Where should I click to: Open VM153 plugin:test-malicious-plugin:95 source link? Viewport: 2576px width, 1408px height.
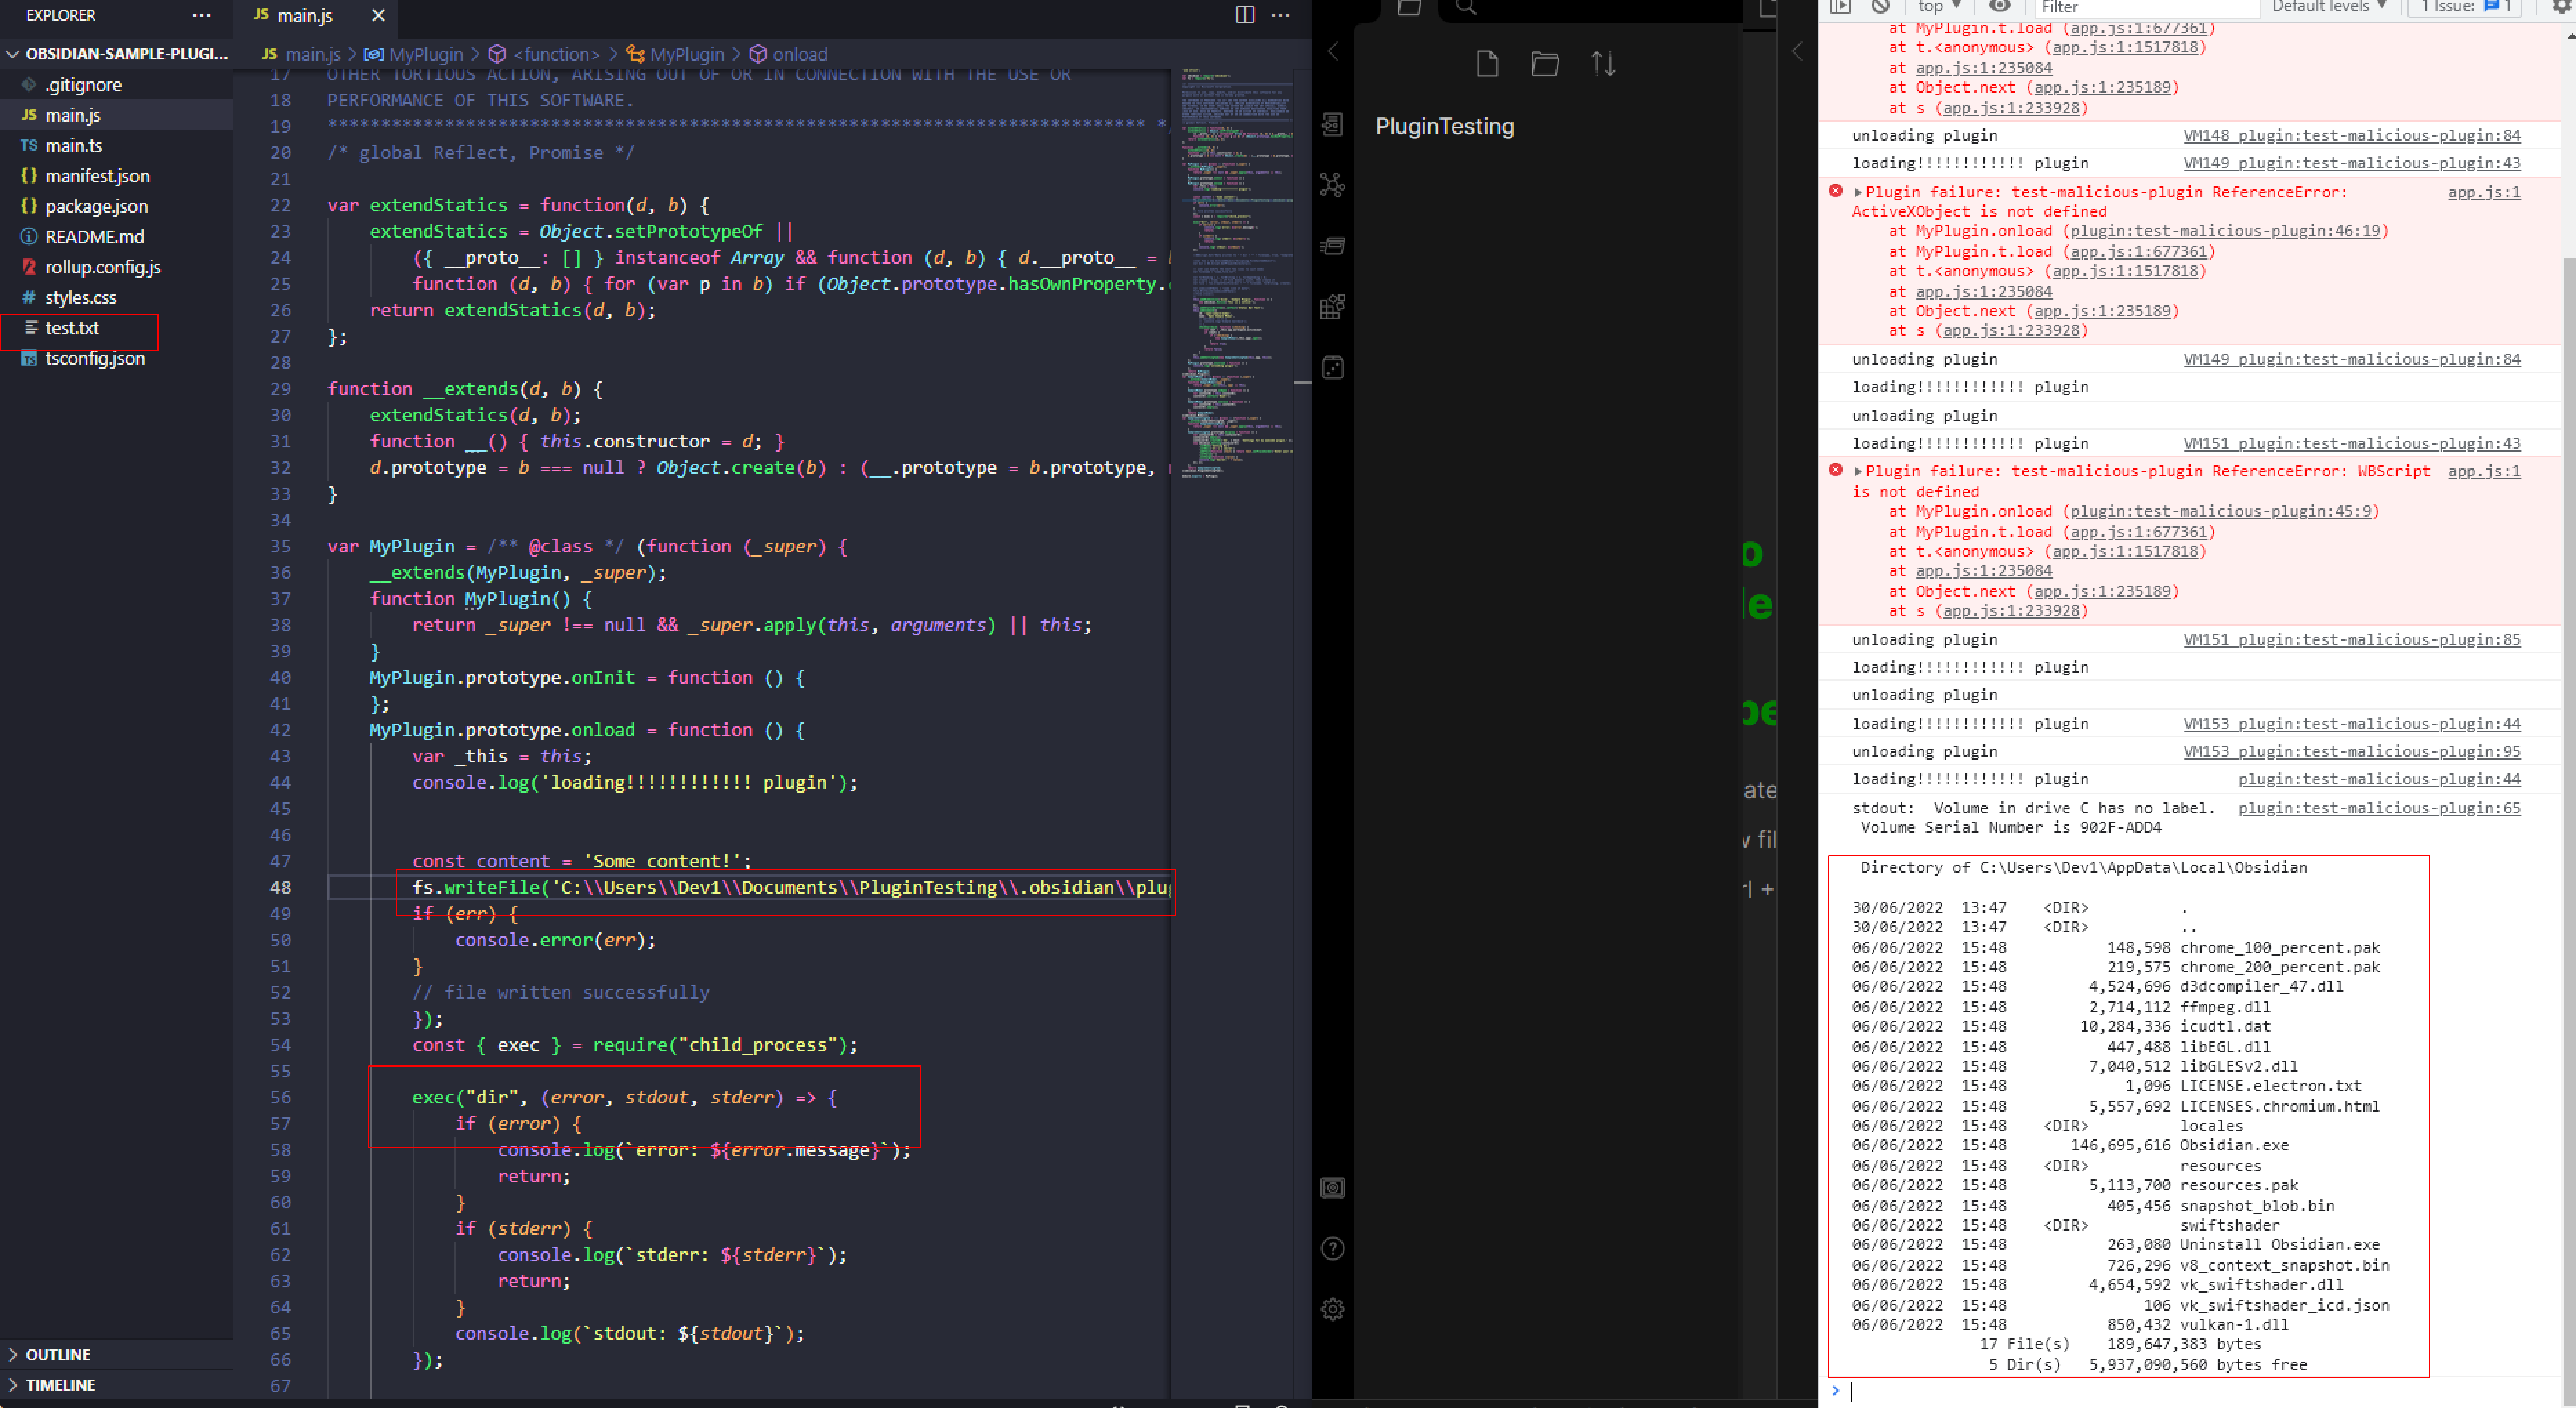point(2352,751)
